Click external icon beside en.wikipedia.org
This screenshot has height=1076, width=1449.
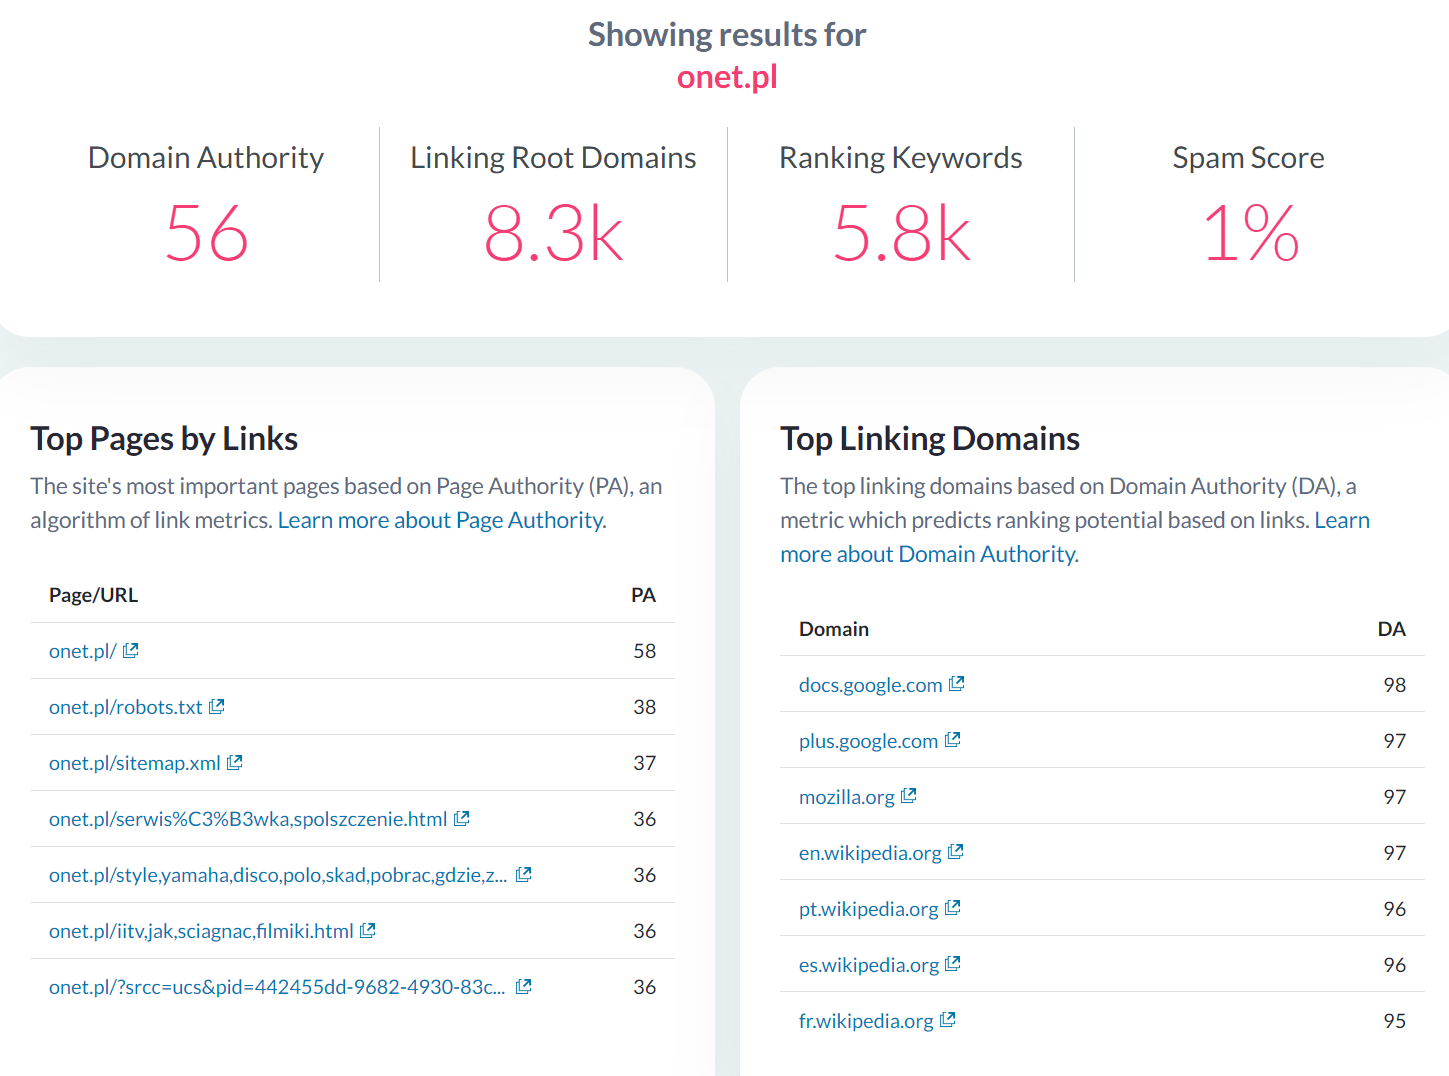[955, 851]
